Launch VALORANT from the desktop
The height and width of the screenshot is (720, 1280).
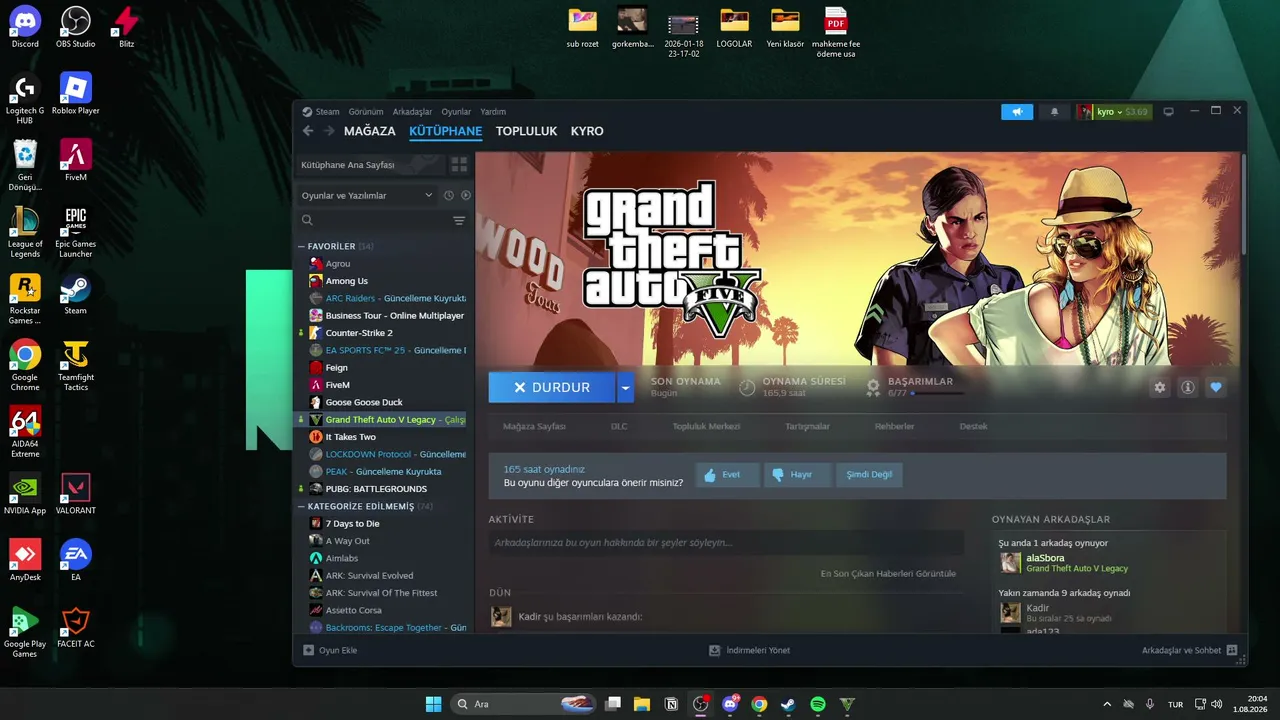tap(76, 494)
